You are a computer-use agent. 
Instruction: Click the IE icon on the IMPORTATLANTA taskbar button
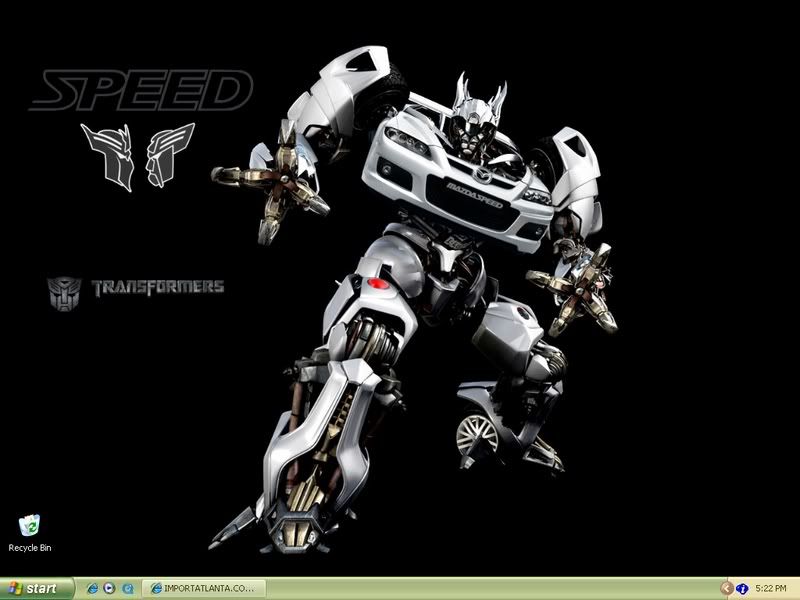[156, 588]
